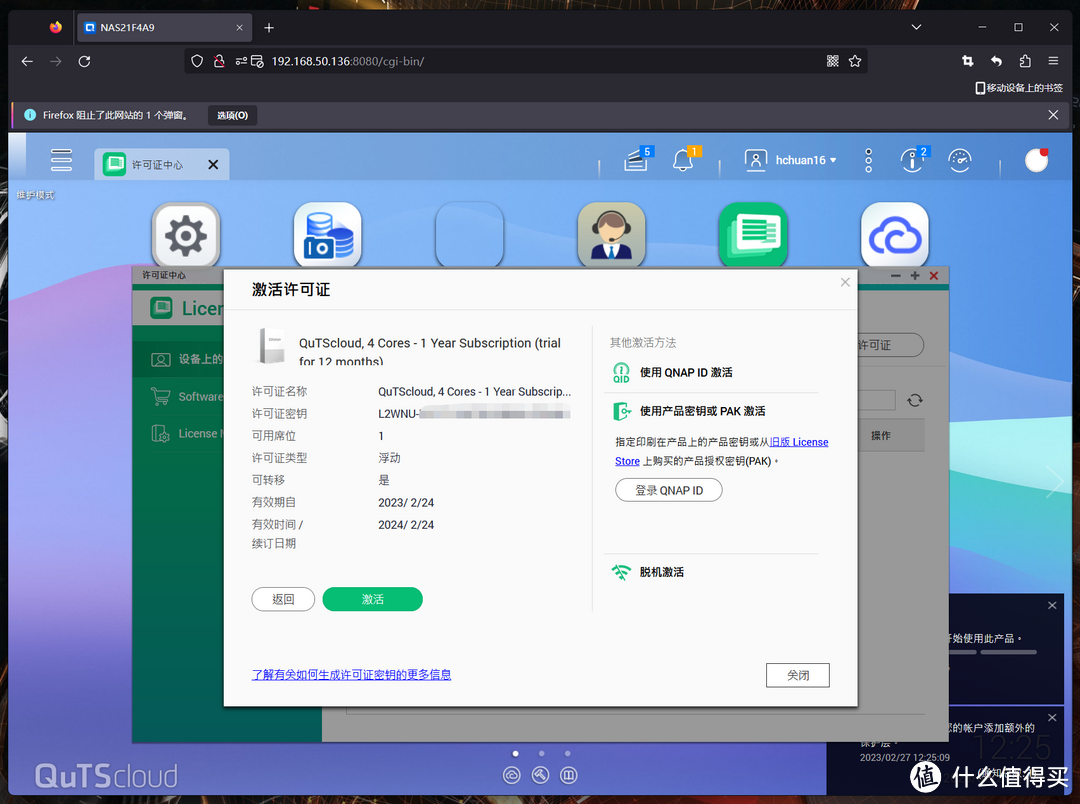Image resolution: width=1080 pixels, height=804 pixels.
Task: Open the Firefox application menu
Action: [1053, 61]
